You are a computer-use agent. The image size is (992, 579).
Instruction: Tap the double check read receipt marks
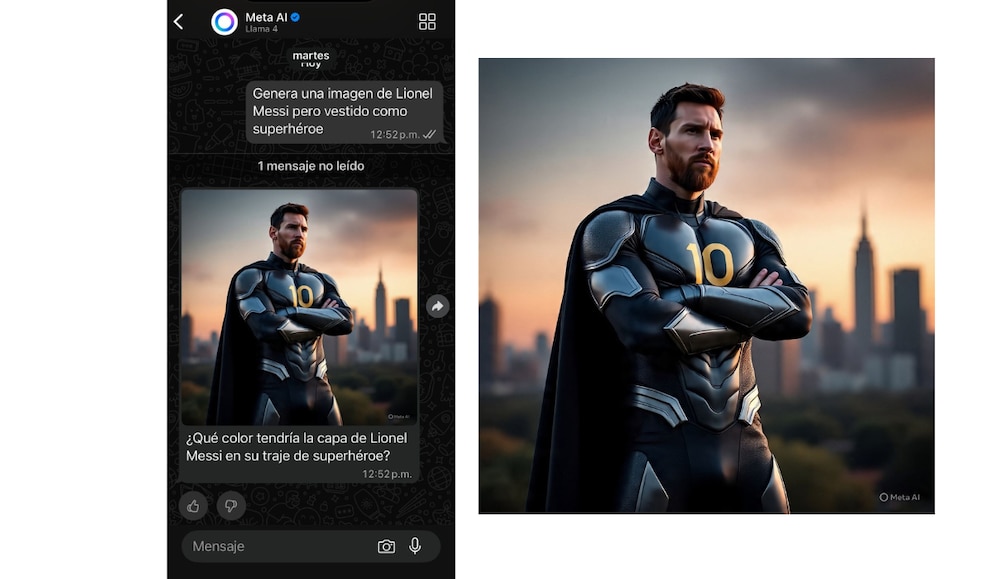point(430,134)
